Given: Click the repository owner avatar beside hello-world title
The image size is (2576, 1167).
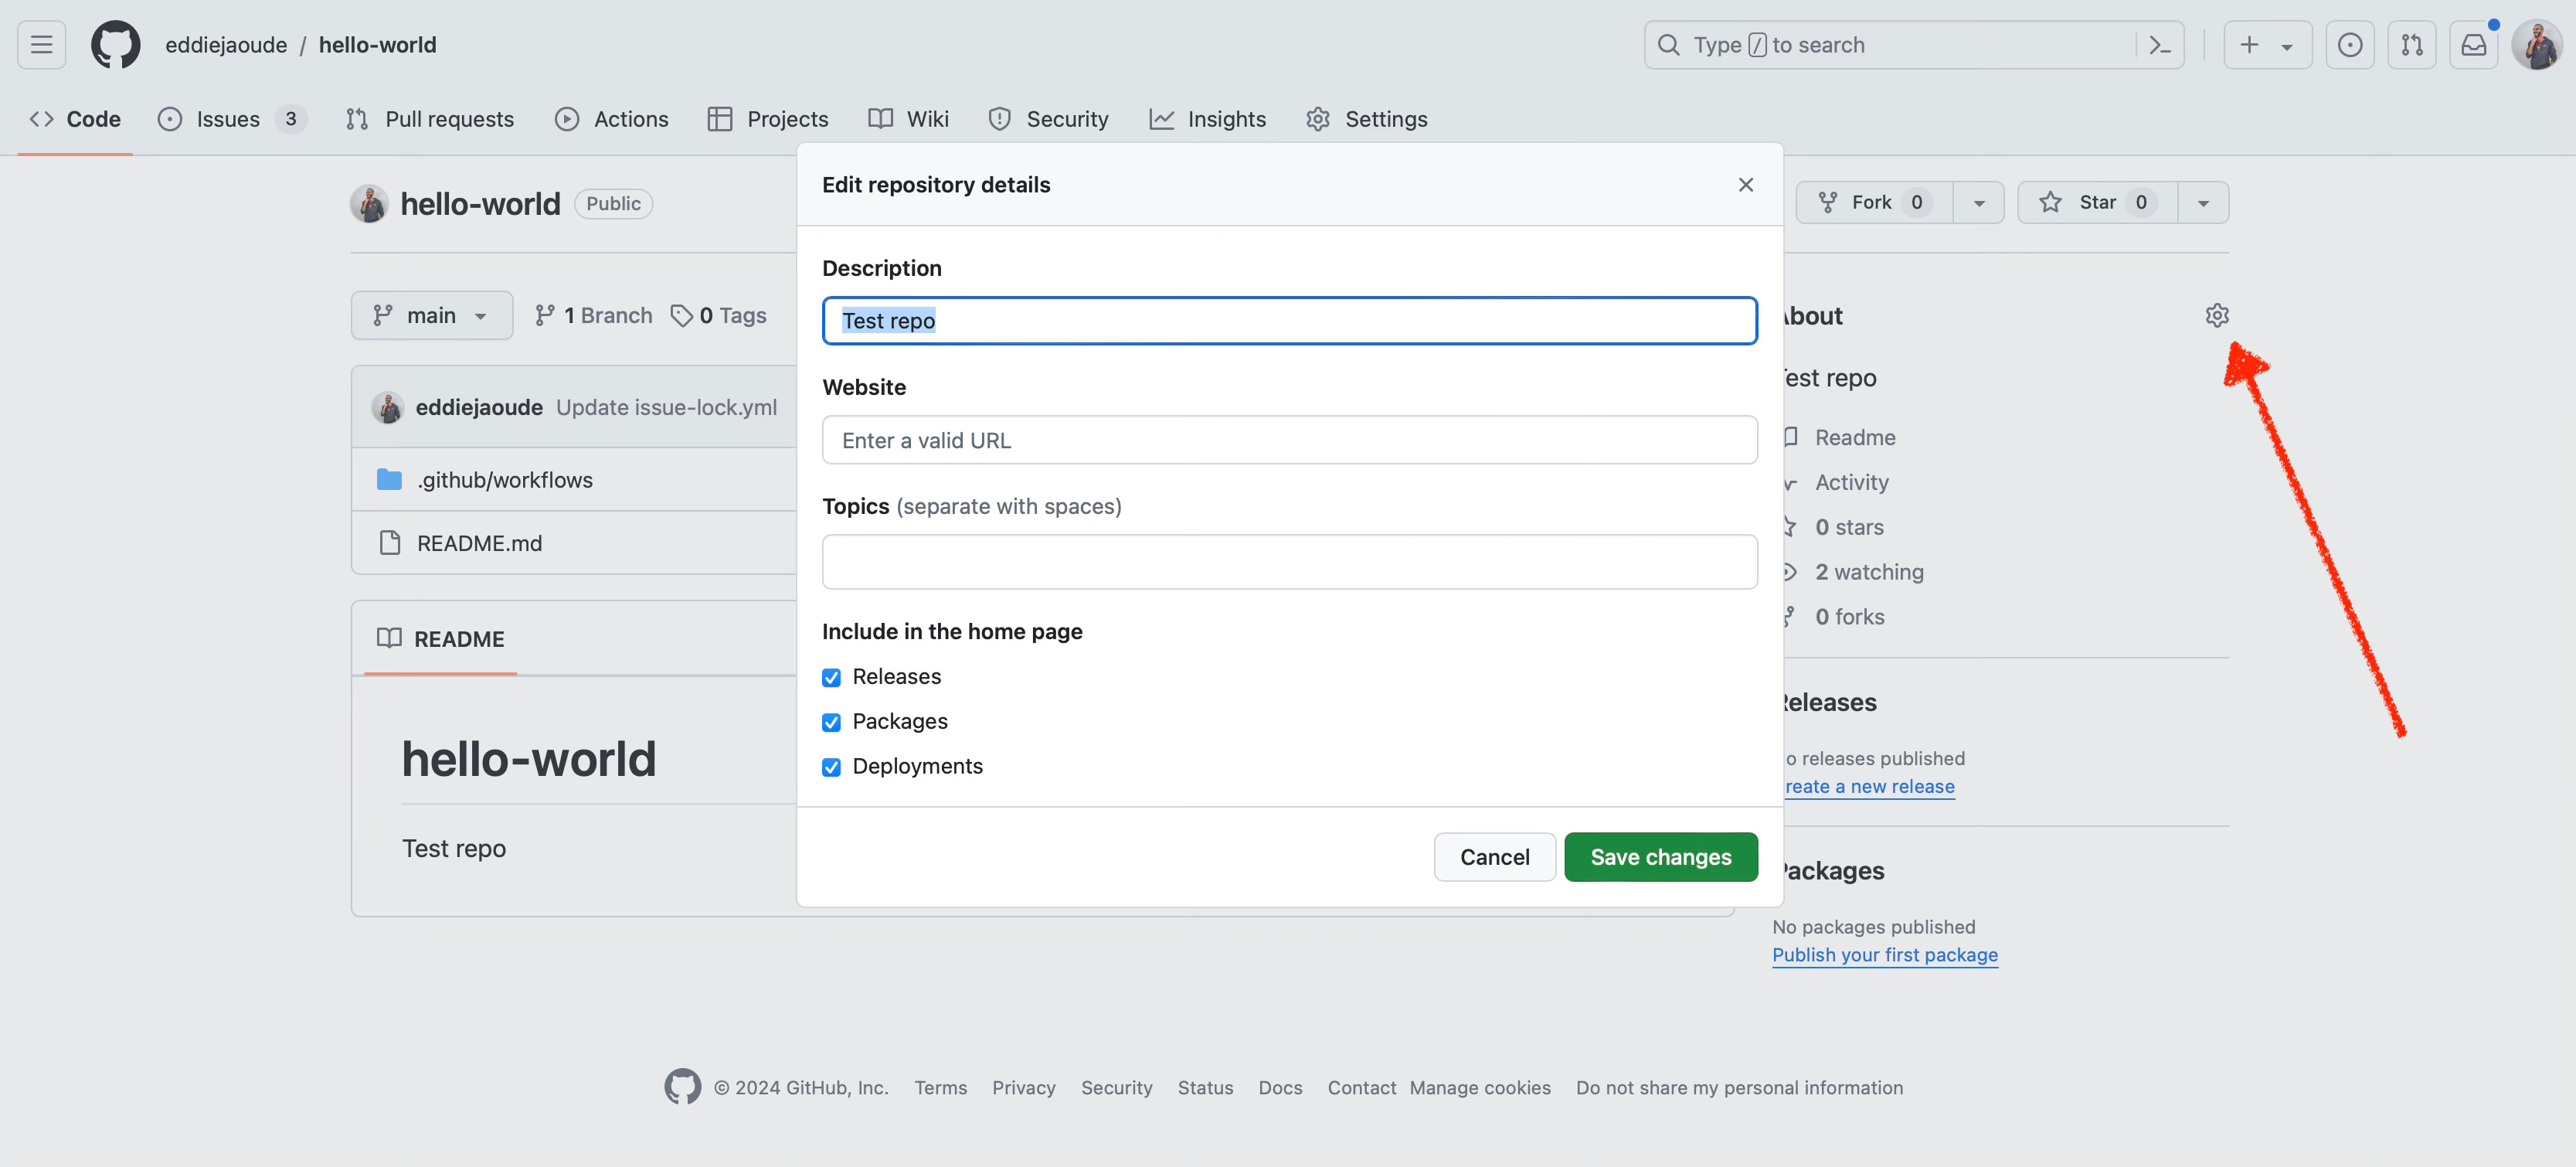Looking at the screenshot, I should pyautogui.click(x=369, y=204).
